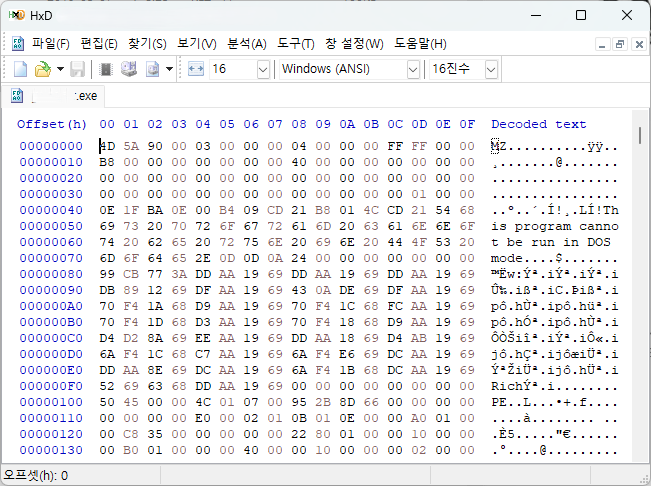Click the Open file folder icon
The image size is (651, 486).
coord(42,69)
